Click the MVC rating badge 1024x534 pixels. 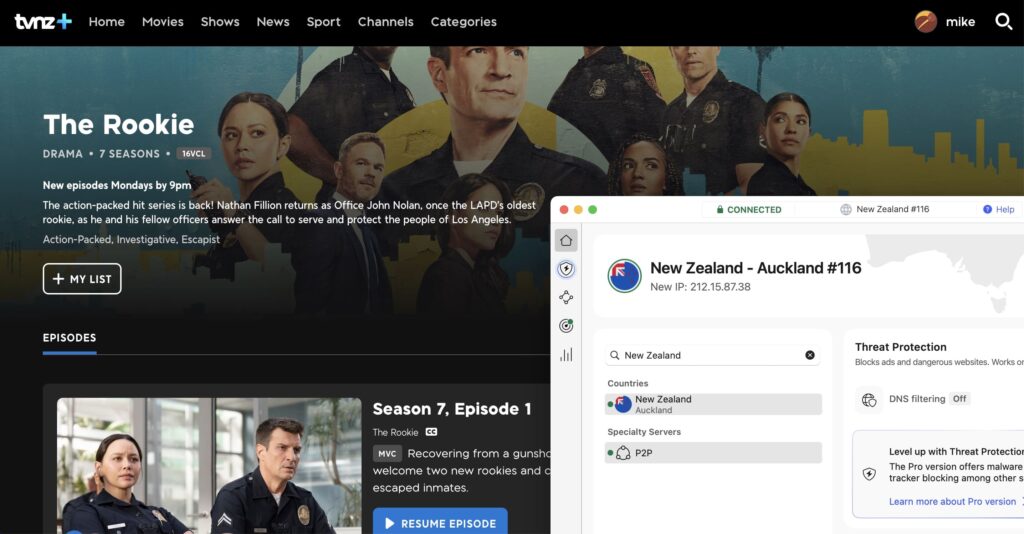point(387,454)
